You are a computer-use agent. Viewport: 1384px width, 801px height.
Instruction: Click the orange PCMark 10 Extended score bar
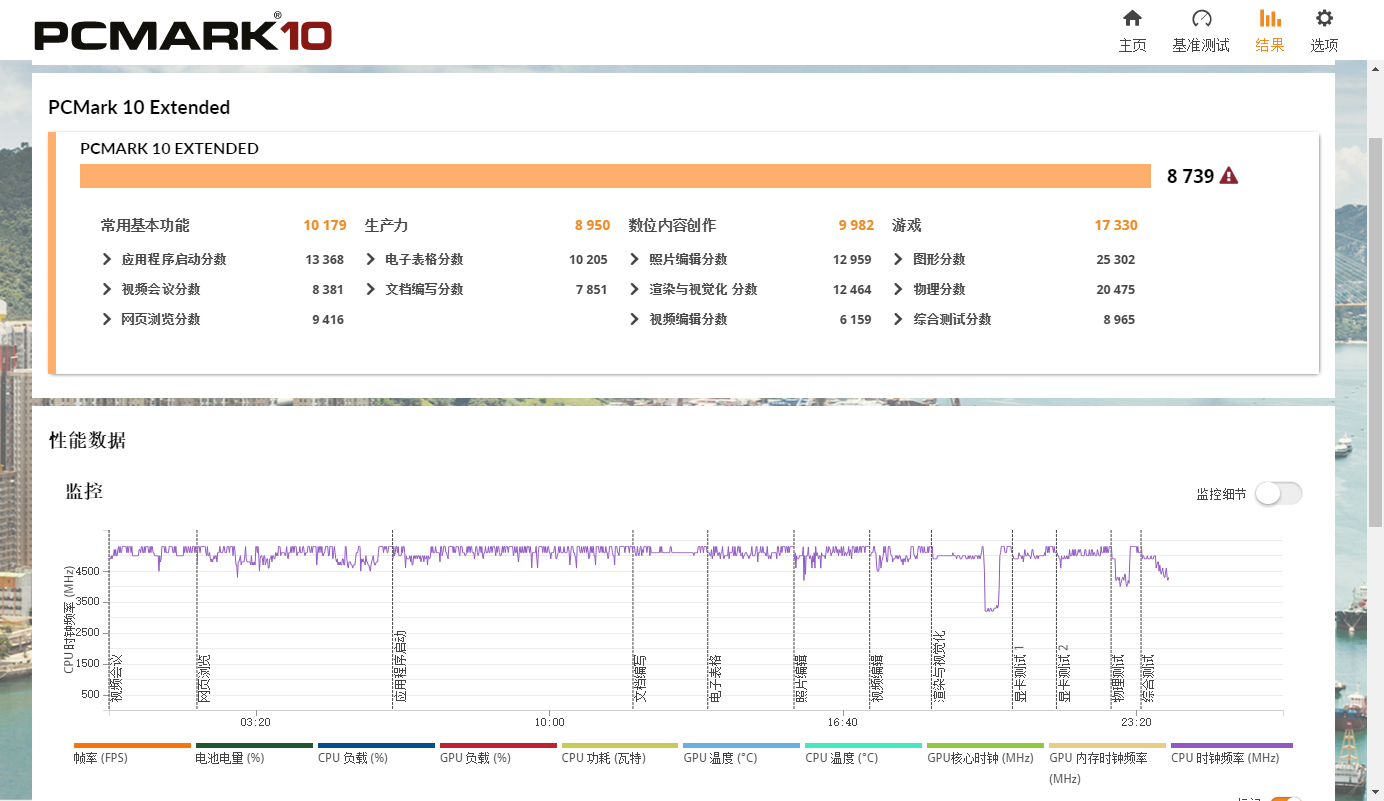(616, 176)
